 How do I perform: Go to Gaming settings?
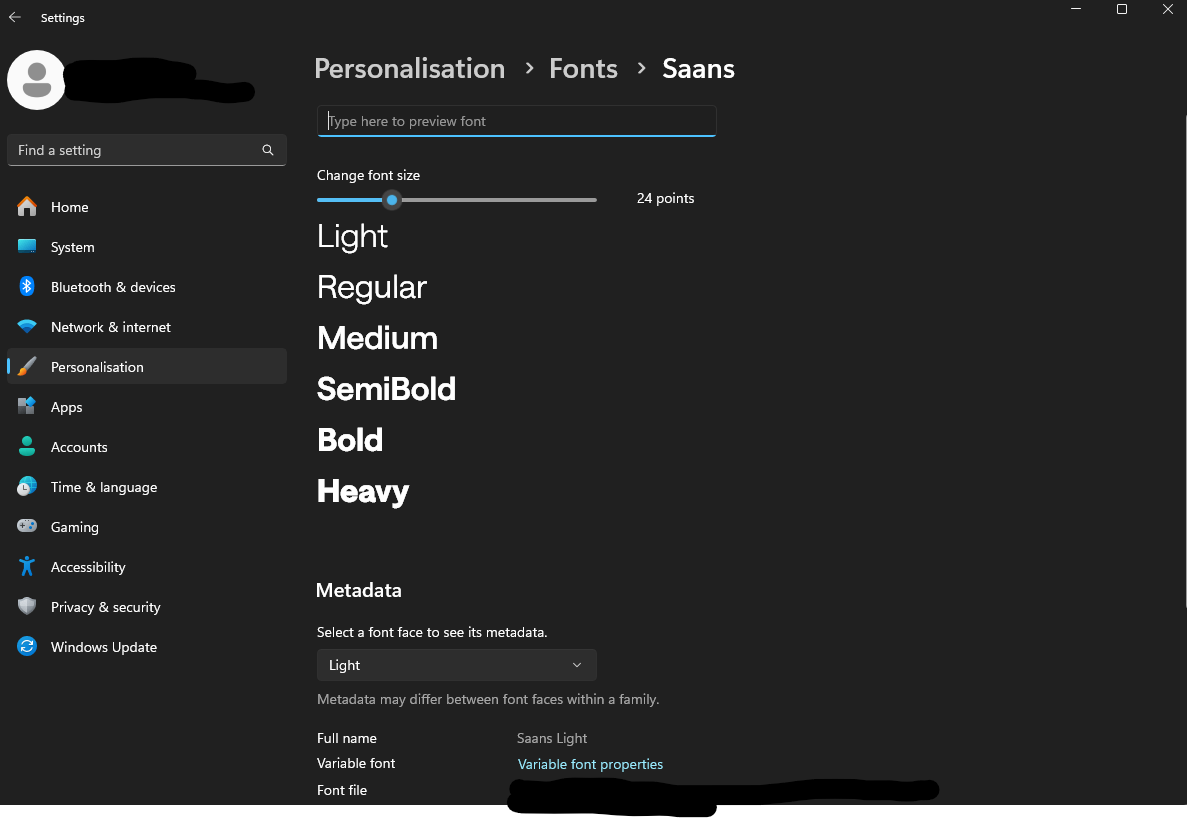pyautogui.click(x=147, y=527)
